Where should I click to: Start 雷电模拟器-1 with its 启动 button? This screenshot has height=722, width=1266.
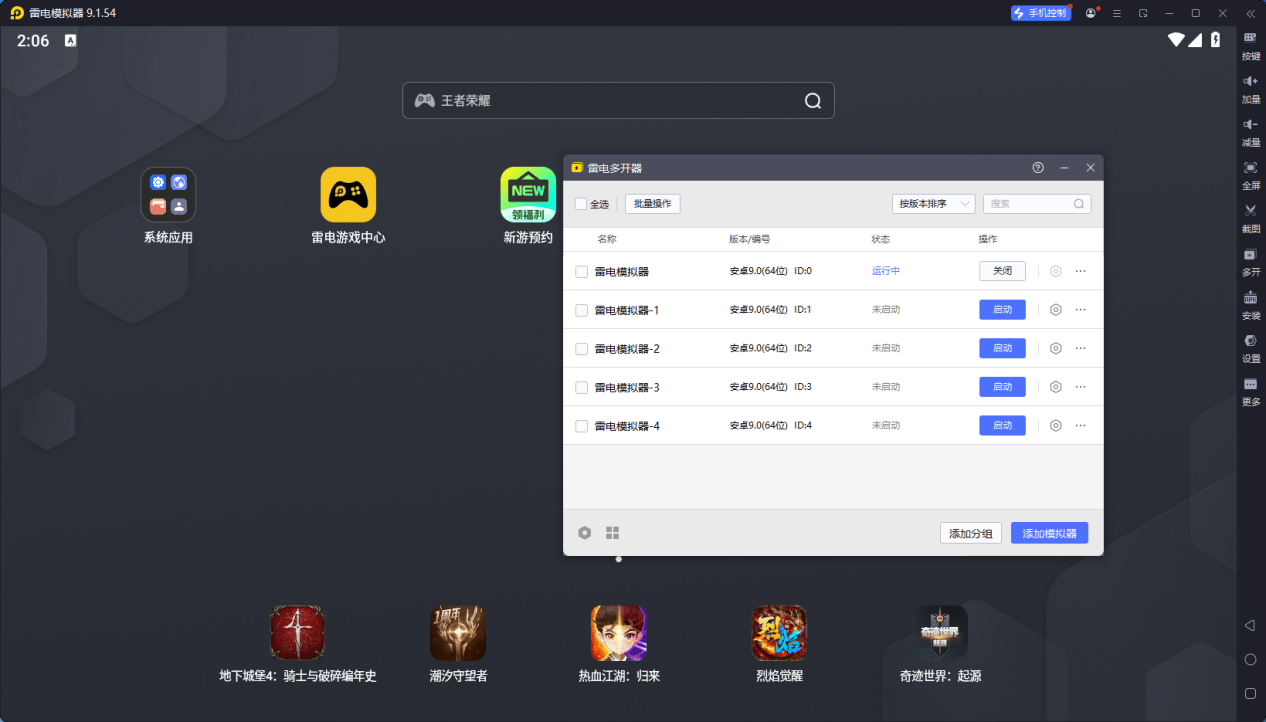1001,309
